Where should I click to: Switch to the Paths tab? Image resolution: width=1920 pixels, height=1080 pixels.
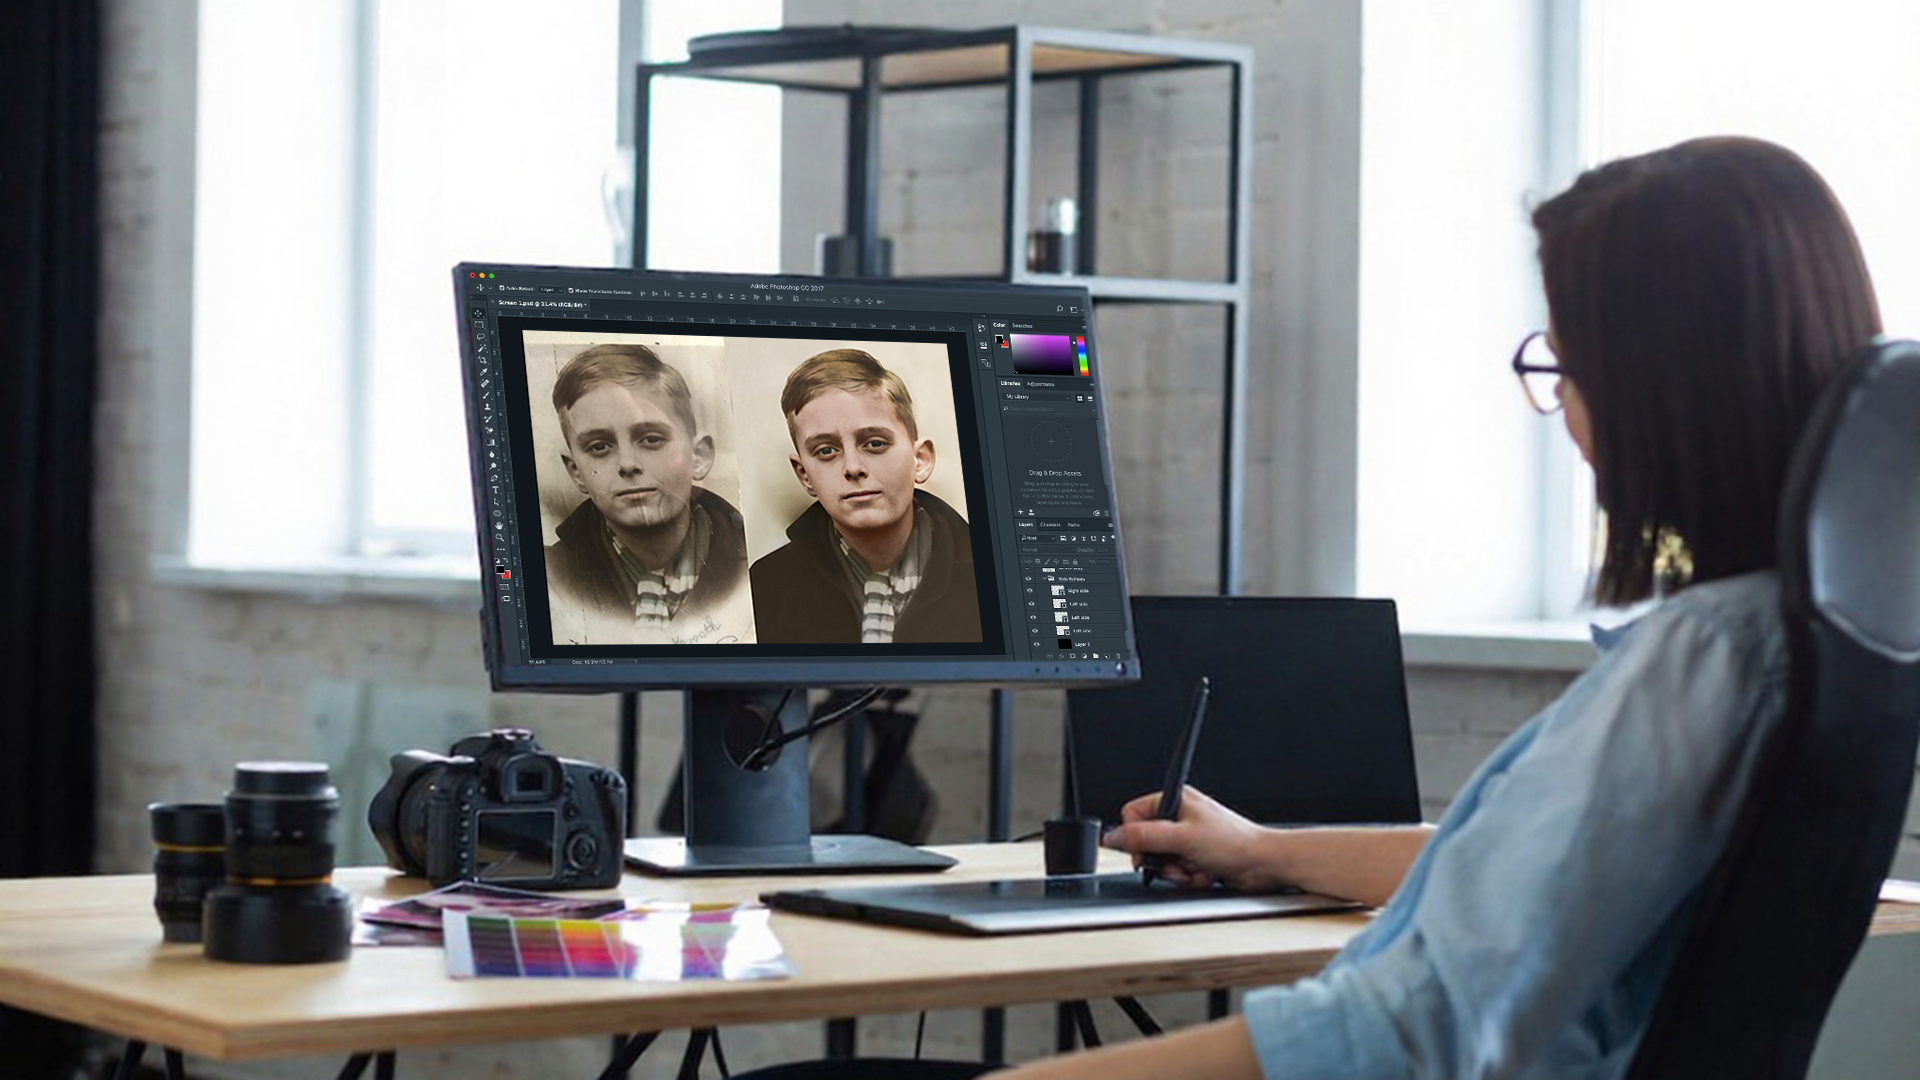(1074, 525)
